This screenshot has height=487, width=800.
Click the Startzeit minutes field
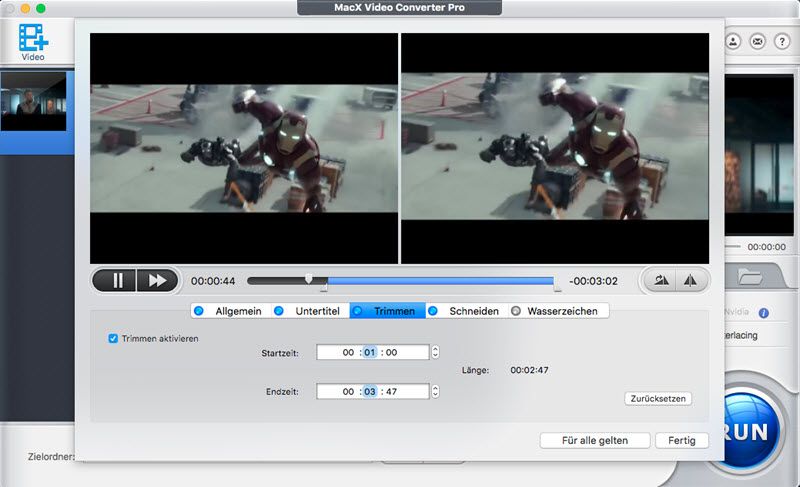[369, 352]
